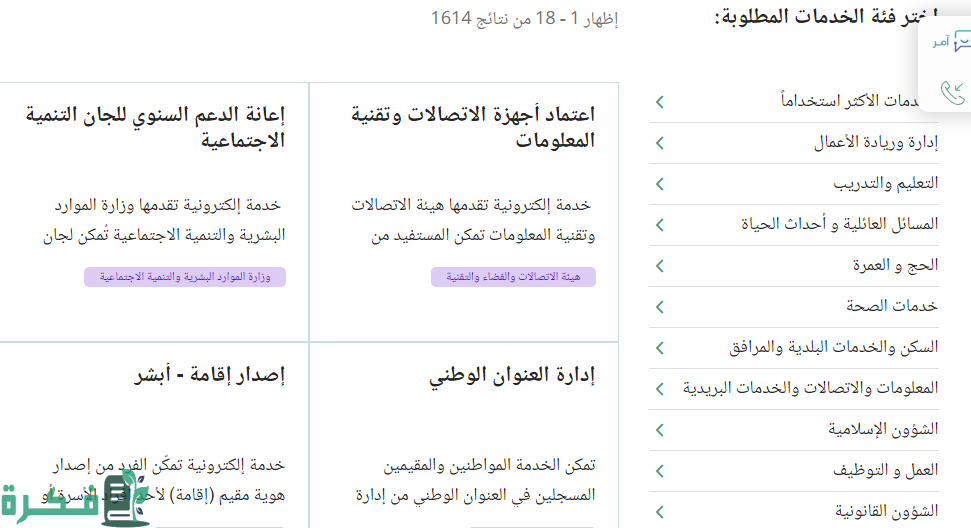Screen dimensions: 971x528
Task: Open إصدار إقامة - أبشر service
Action: 209,376
